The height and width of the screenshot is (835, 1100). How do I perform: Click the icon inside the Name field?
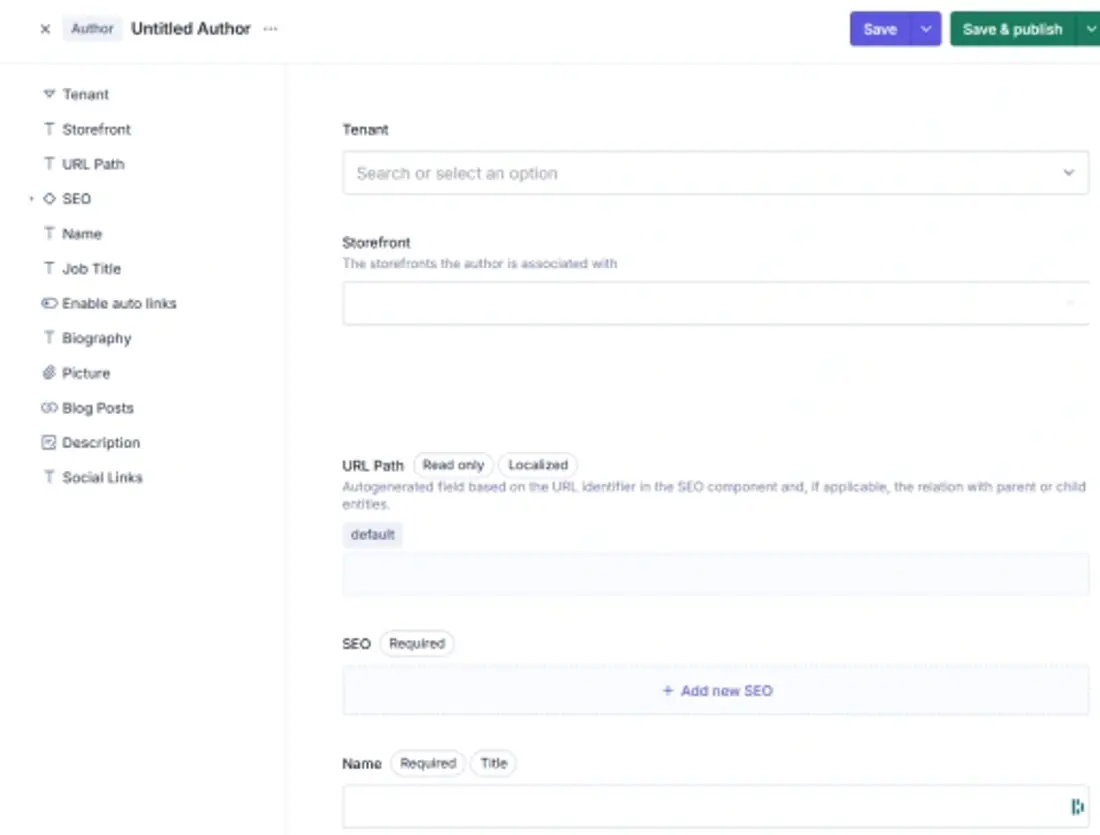[1077, 807]
